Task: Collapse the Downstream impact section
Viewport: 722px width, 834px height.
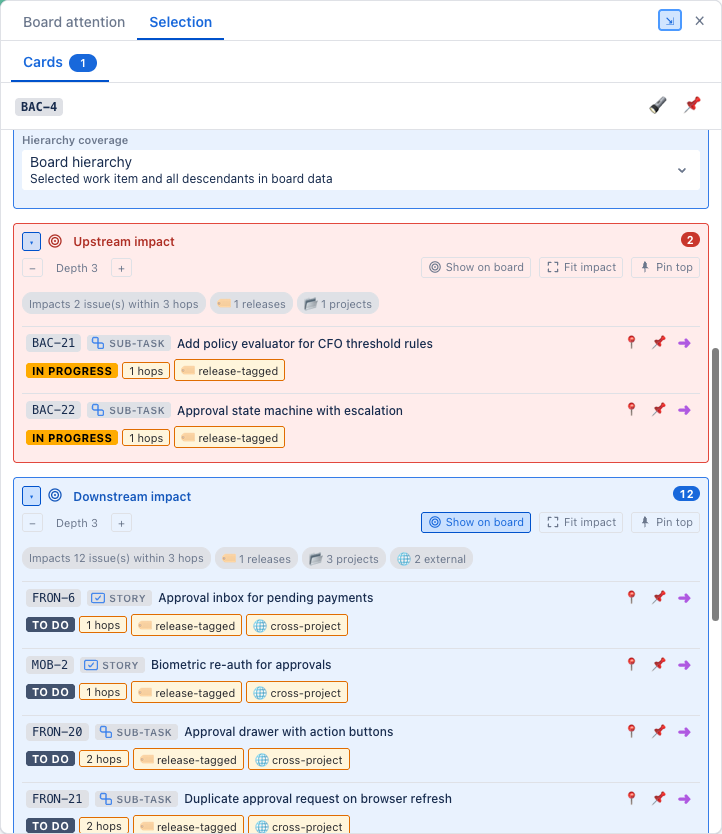Action: click(x=31, y=496)
